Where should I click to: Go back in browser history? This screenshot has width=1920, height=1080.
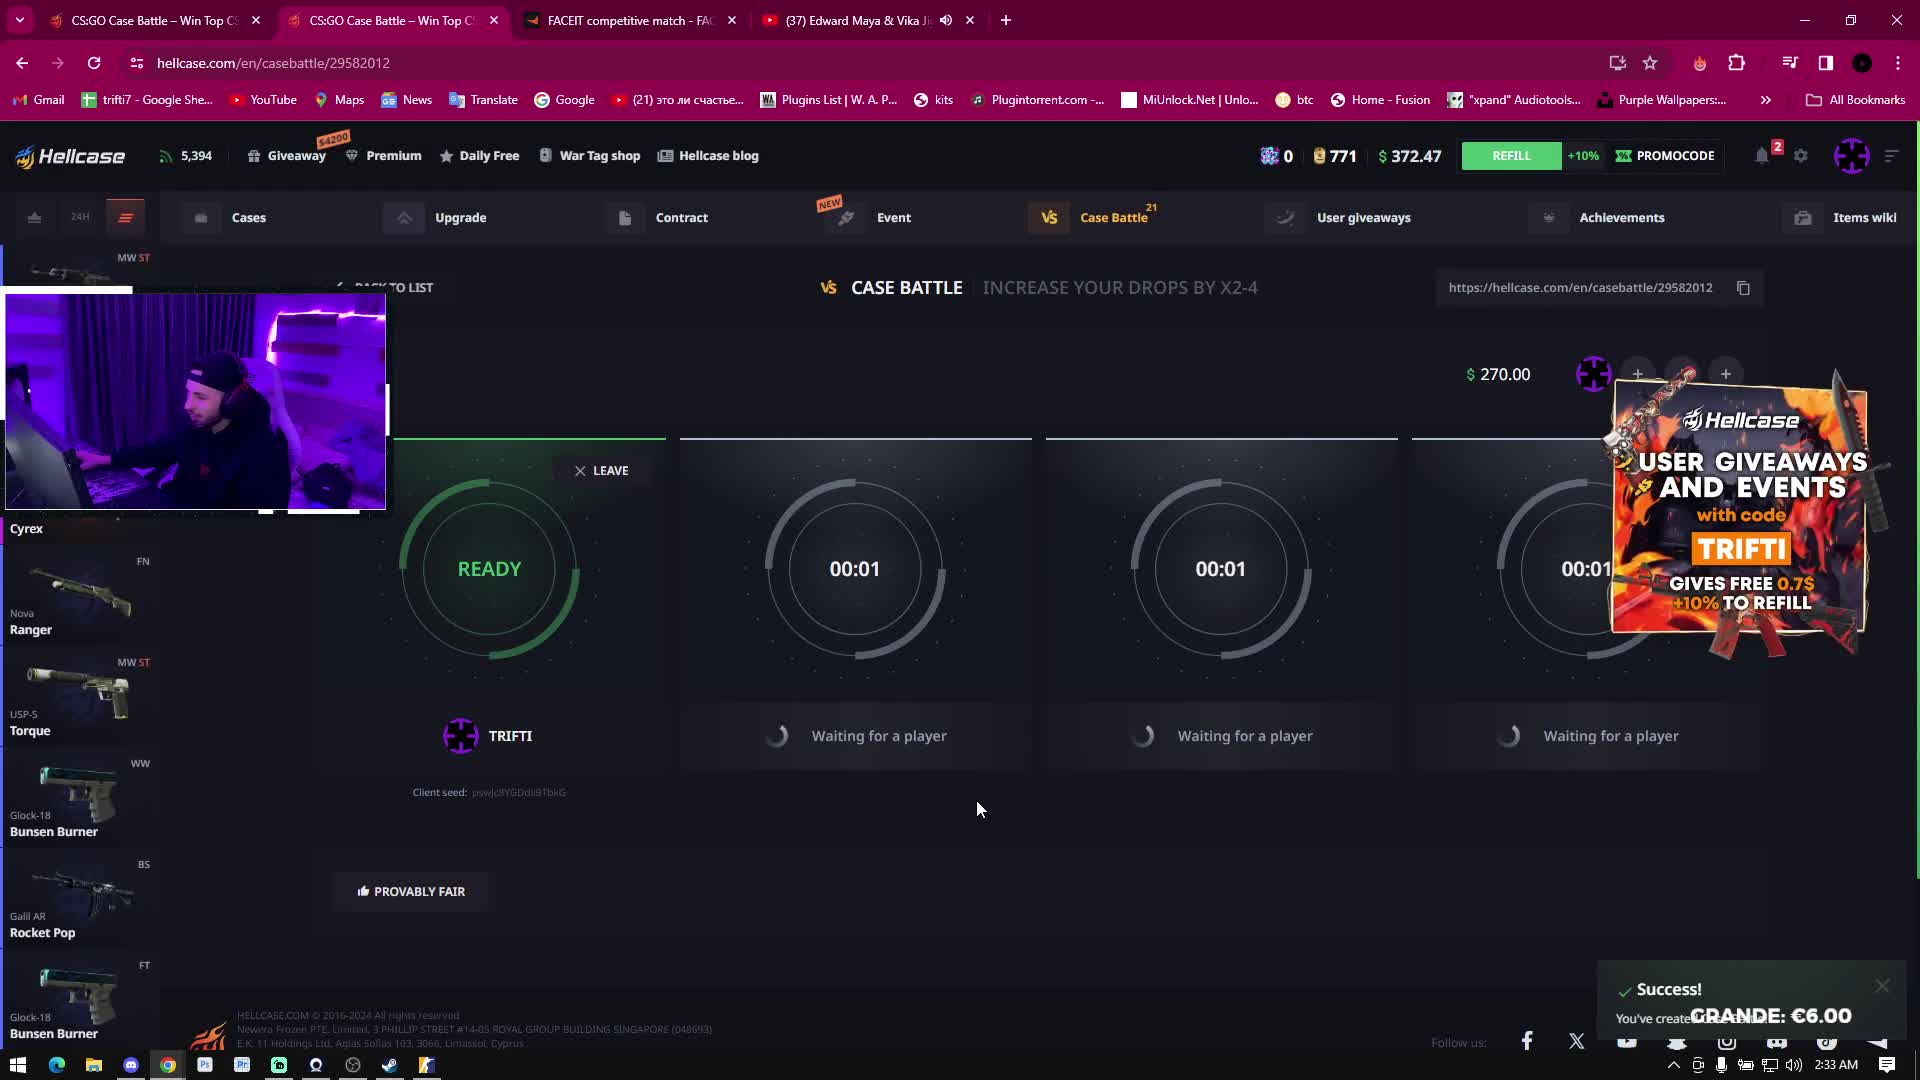pos(22,63)
